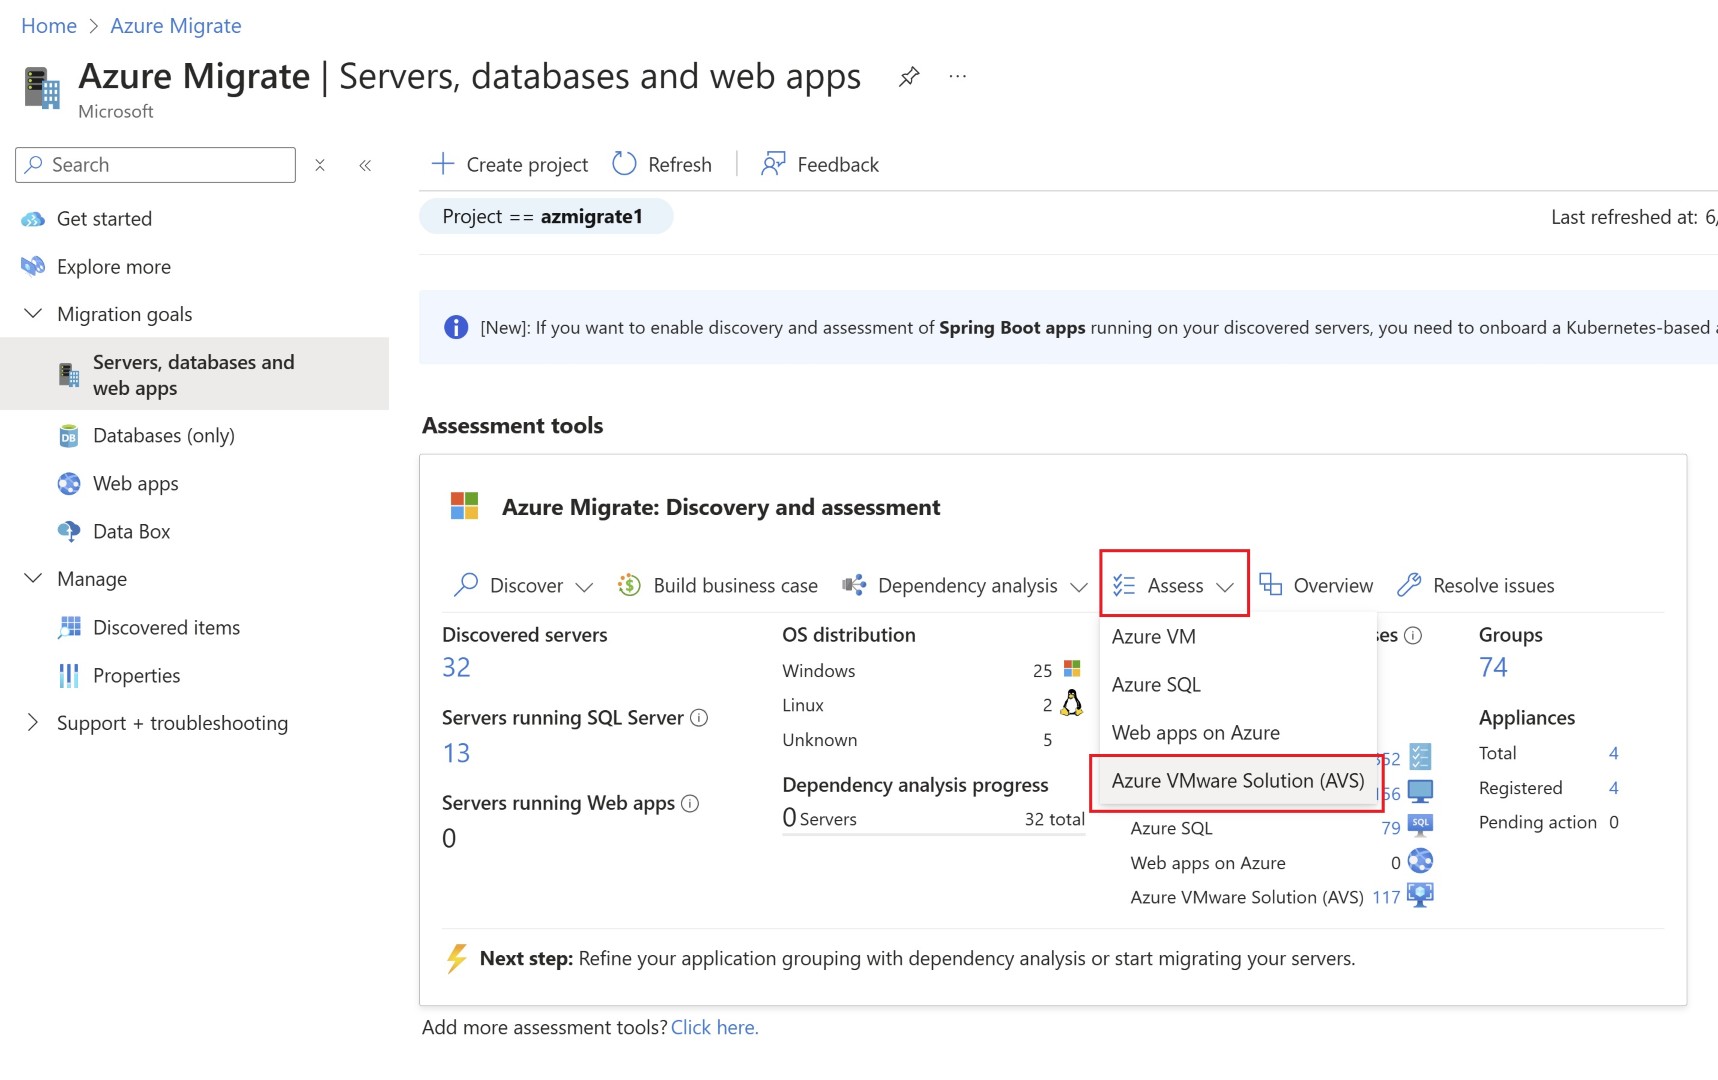Click the Linux OS distribution row
The image size is (1718, 1080).
933,705
